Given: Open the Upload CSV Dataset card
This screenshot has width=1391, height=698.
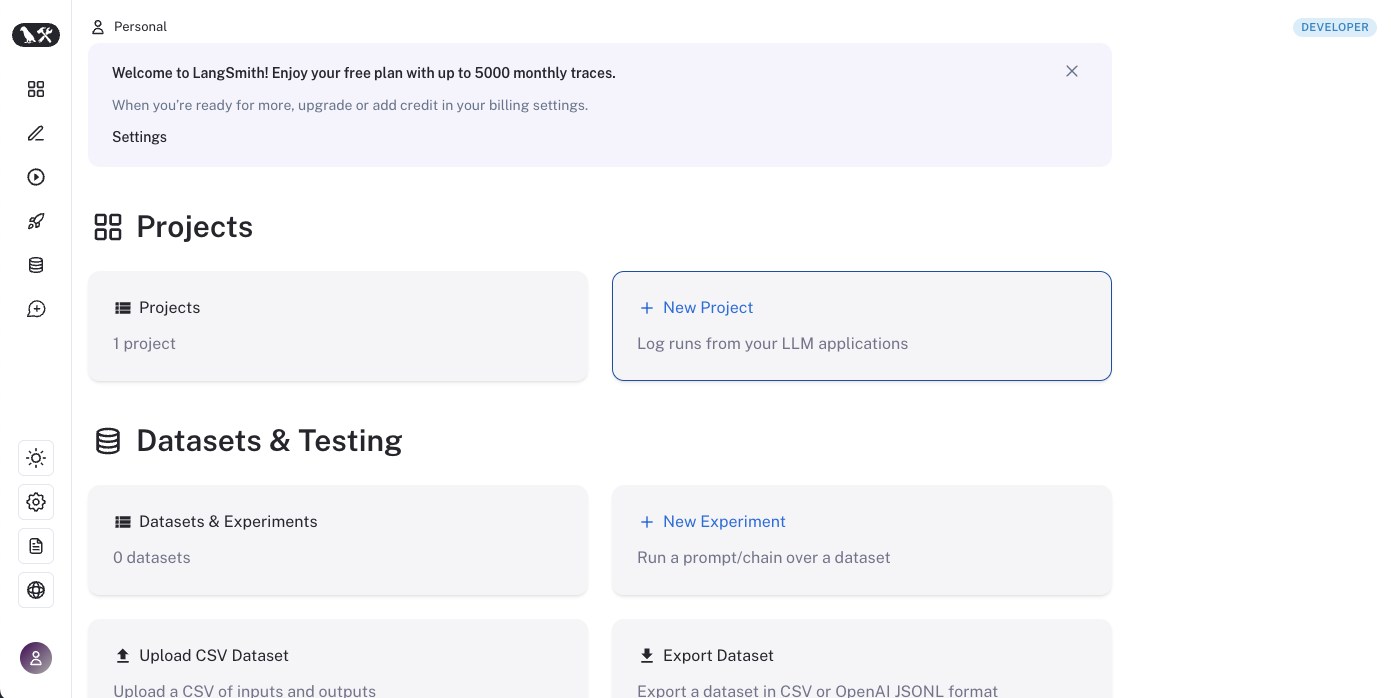Looking at the screenshot, I should pyautogui.click(x=338, y=659).
